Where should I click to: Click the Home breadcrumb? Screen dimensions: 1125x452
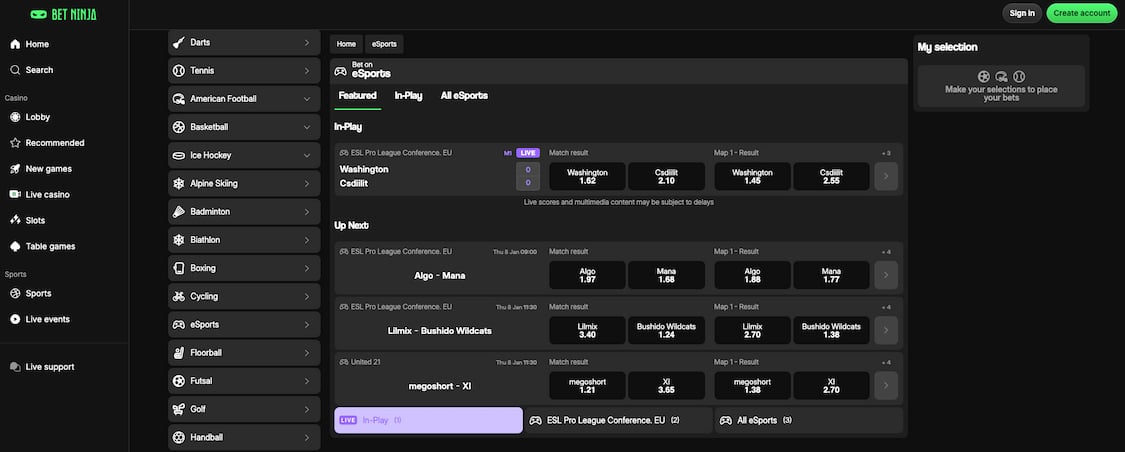tap(346, 44)
